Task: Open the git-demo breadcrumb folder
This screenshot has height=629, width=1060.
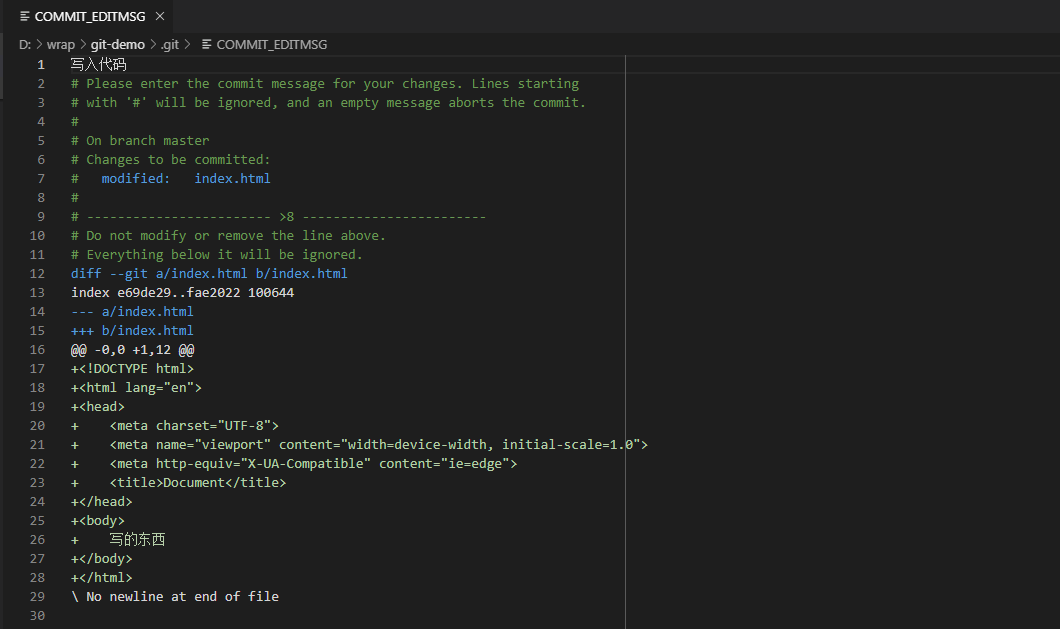Action: point(118,44)
